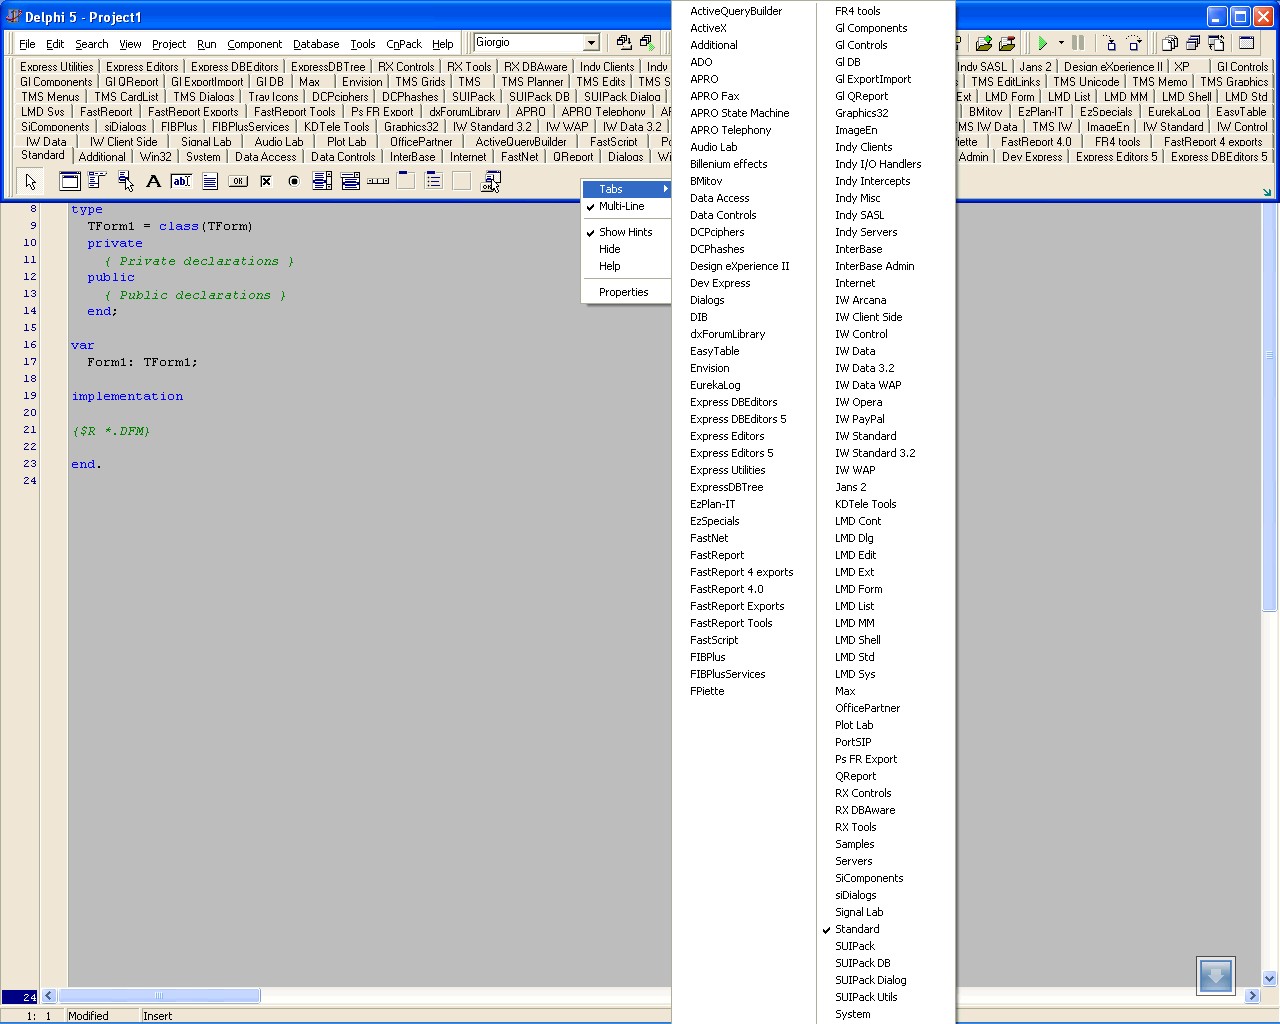Toggle the checked Standard tab entry
1280x1024 pixels.
tap(857, 929)
